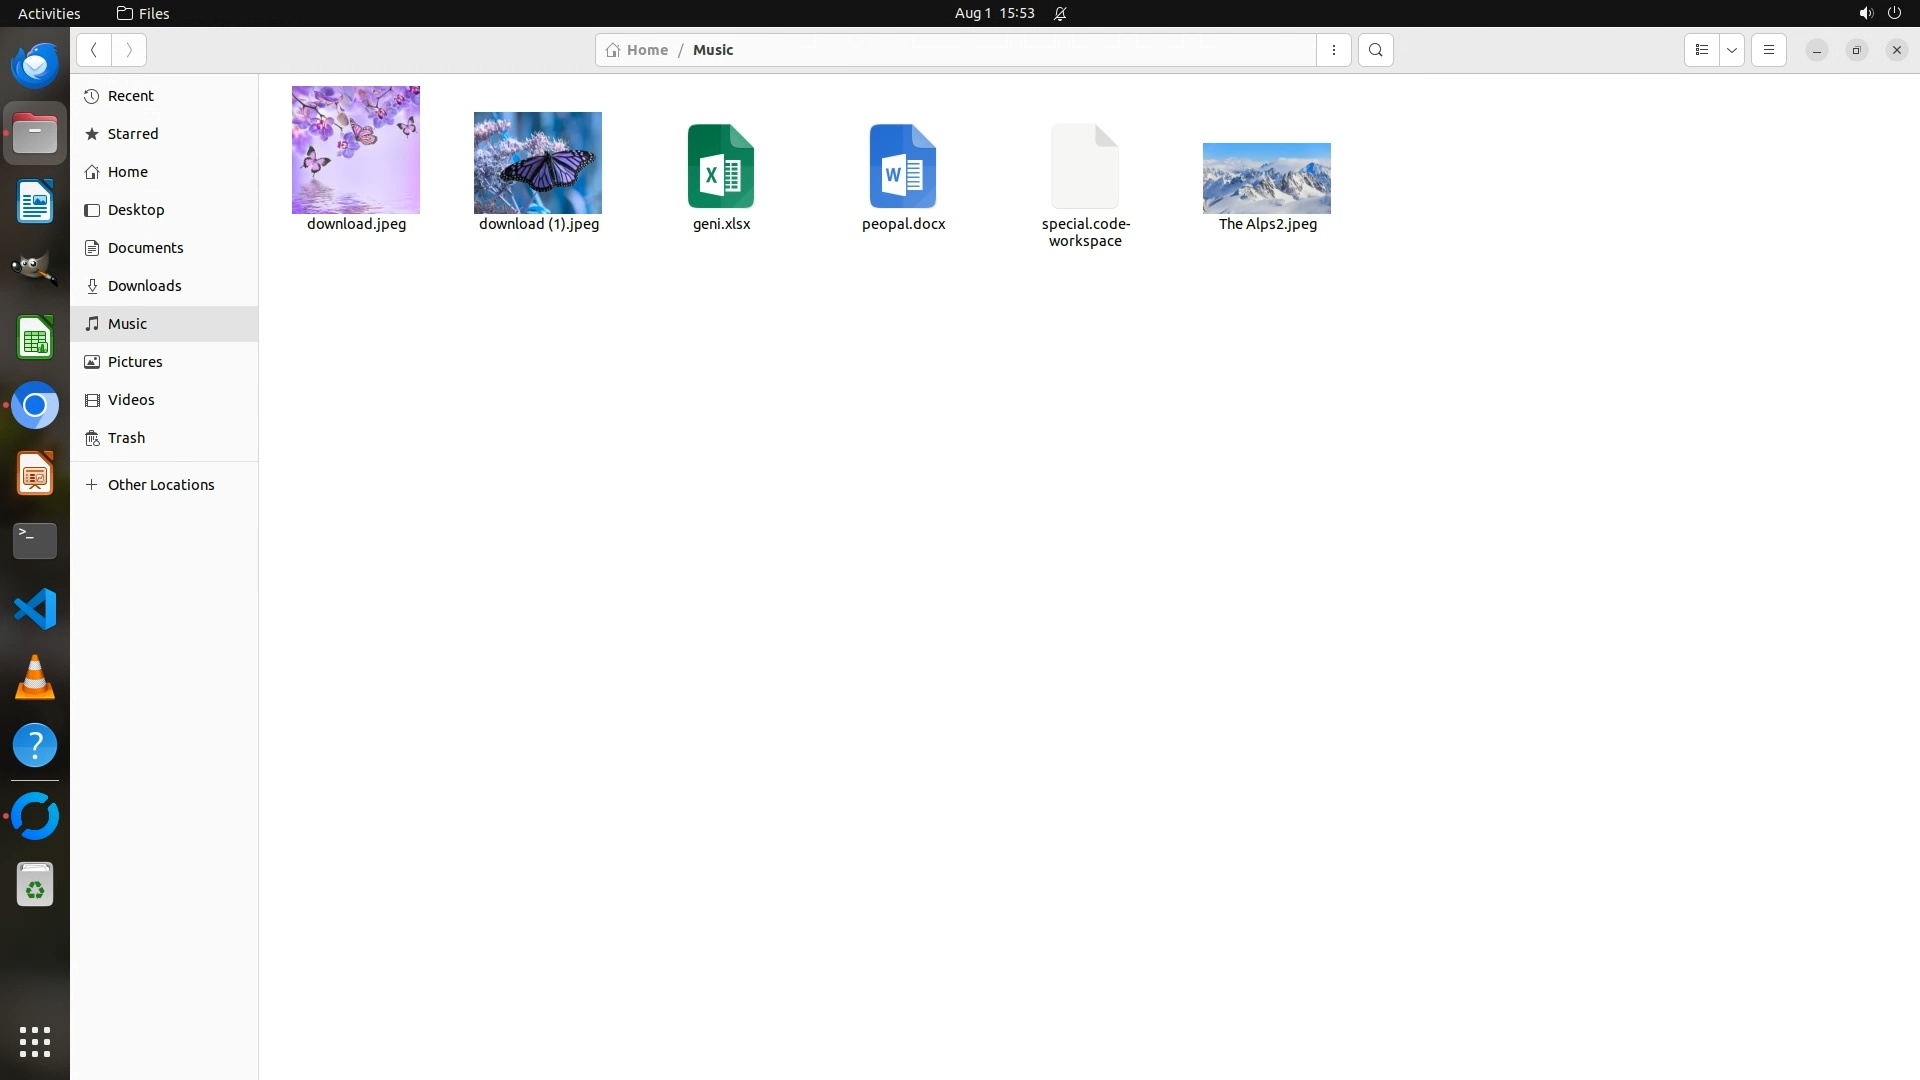Image resolution: width=1920 pixels, height=1080 pixels.
Task: Go forward with the right arrow
Action: tap(129, 50)
